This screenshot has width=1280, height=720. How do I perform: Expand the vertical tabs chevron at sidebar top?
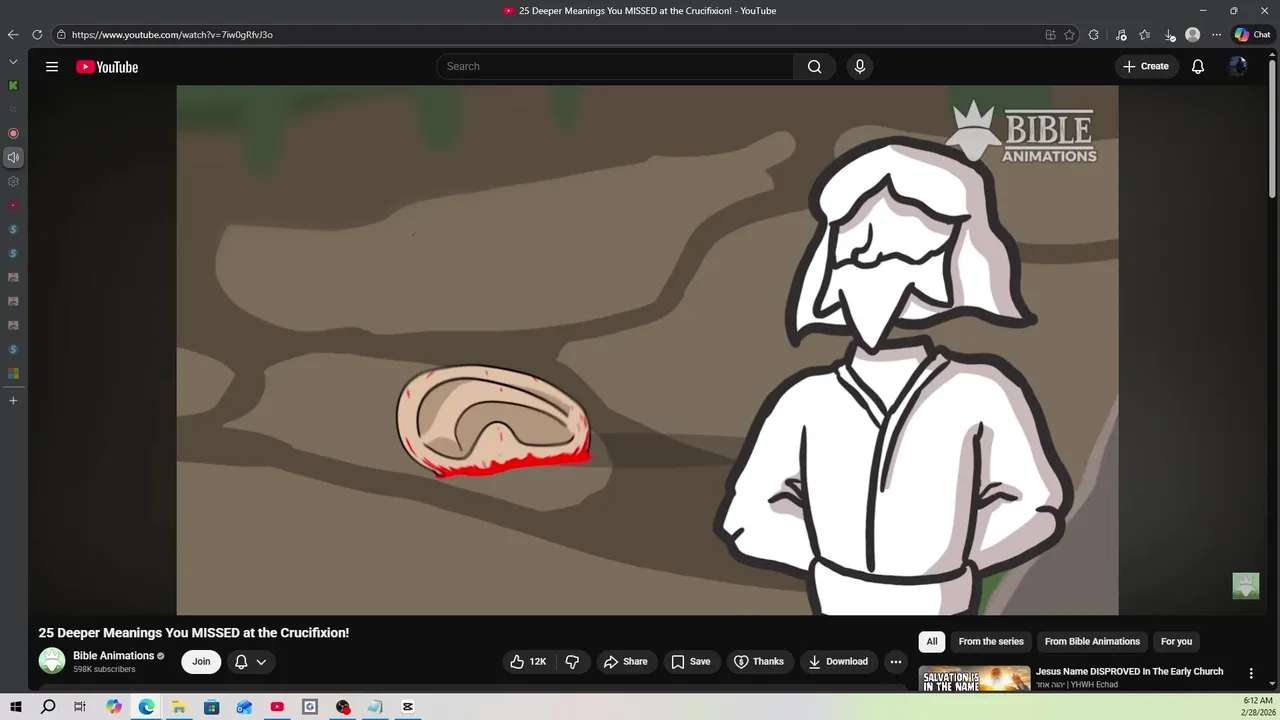click(x=13, y=61)
